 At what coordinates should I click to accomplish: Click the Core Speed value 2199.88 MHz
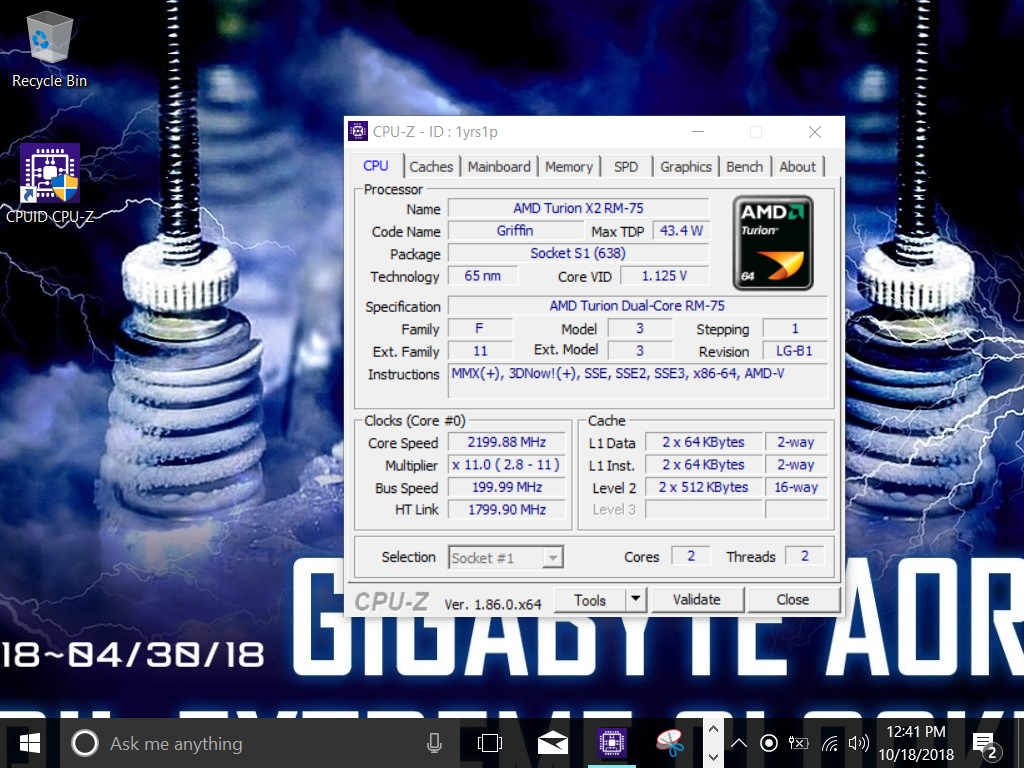[506, 442]
